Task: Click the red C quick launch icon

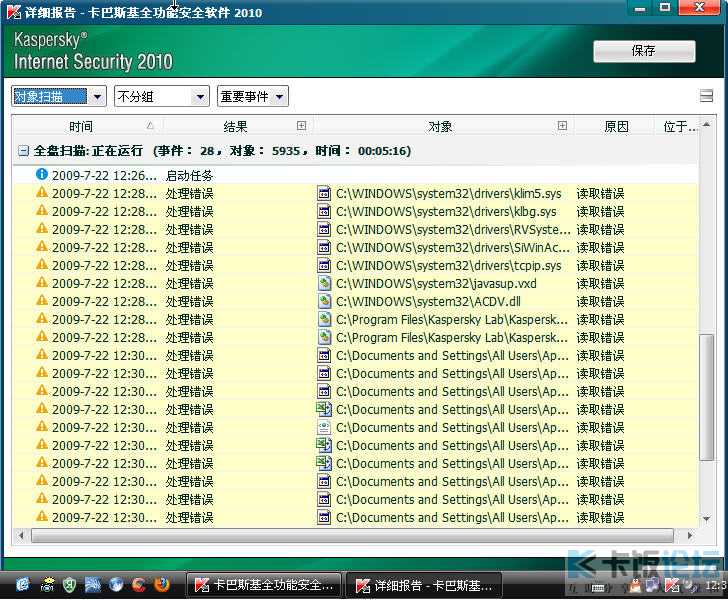Action: click(139, 585)
